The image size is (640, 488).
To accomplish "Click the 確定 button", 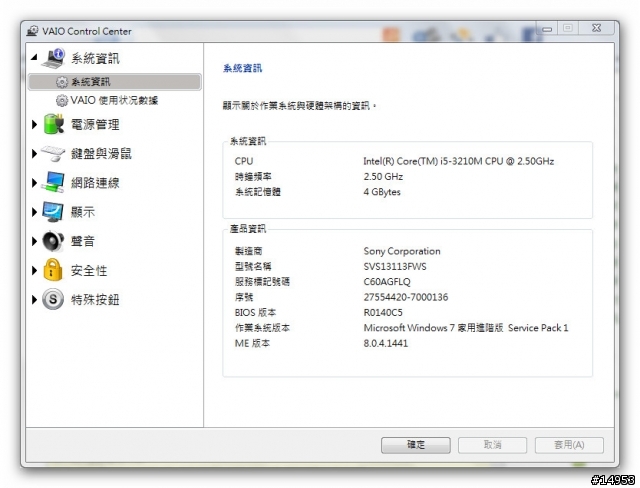I will click(416, 445).
